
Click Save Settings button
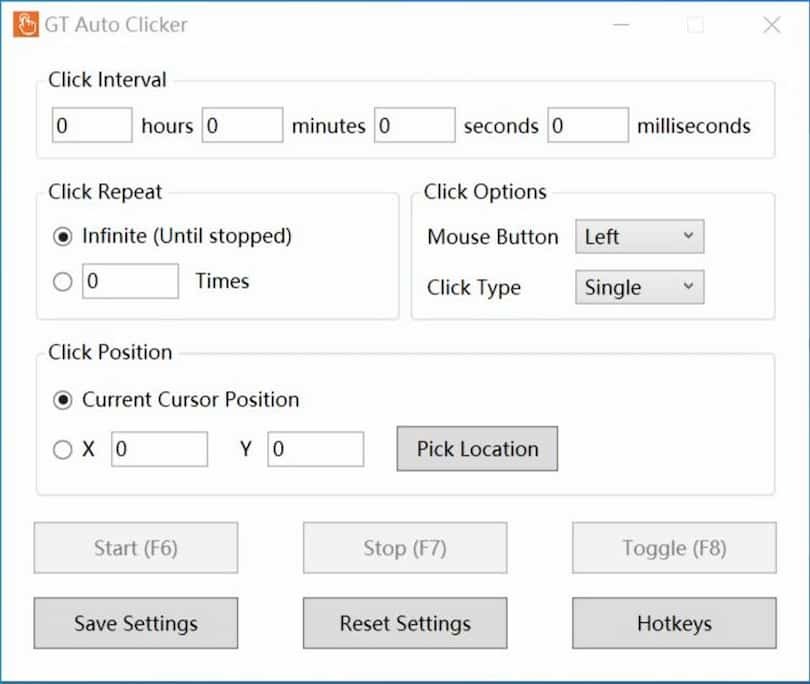pos(136,623)
